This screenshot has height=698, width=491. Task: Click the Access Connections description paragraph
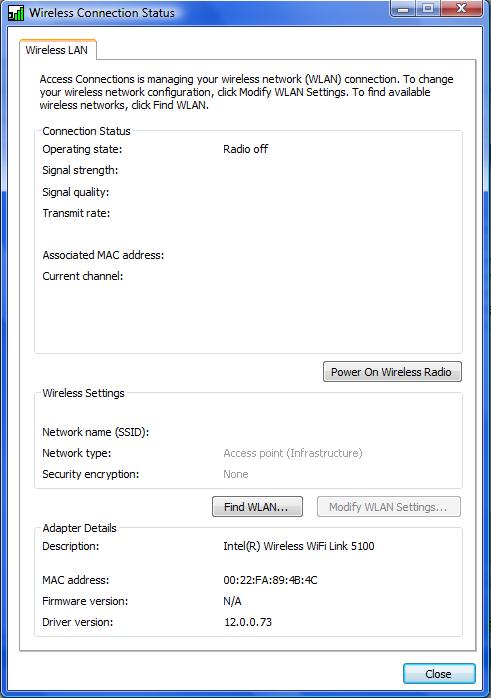[246, 92]
